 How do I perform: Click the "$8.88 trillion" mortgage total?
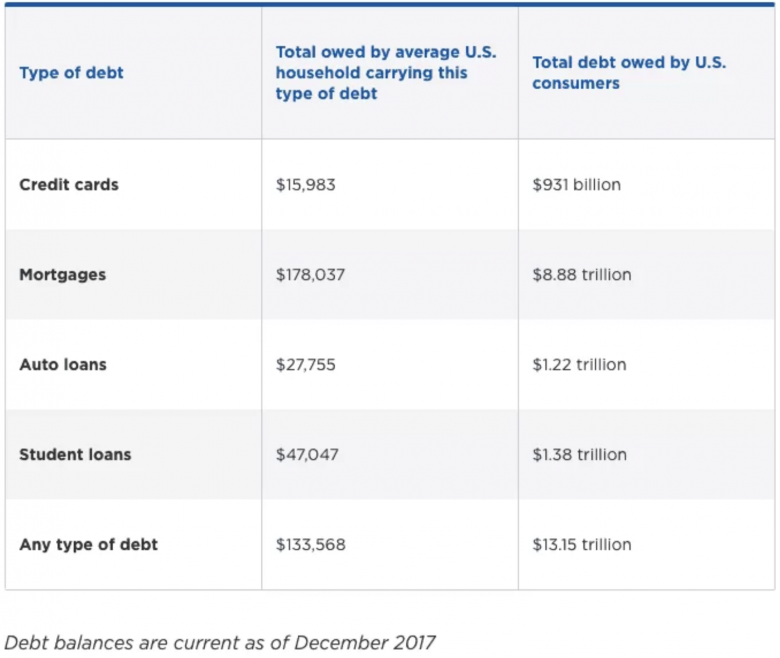582,275
